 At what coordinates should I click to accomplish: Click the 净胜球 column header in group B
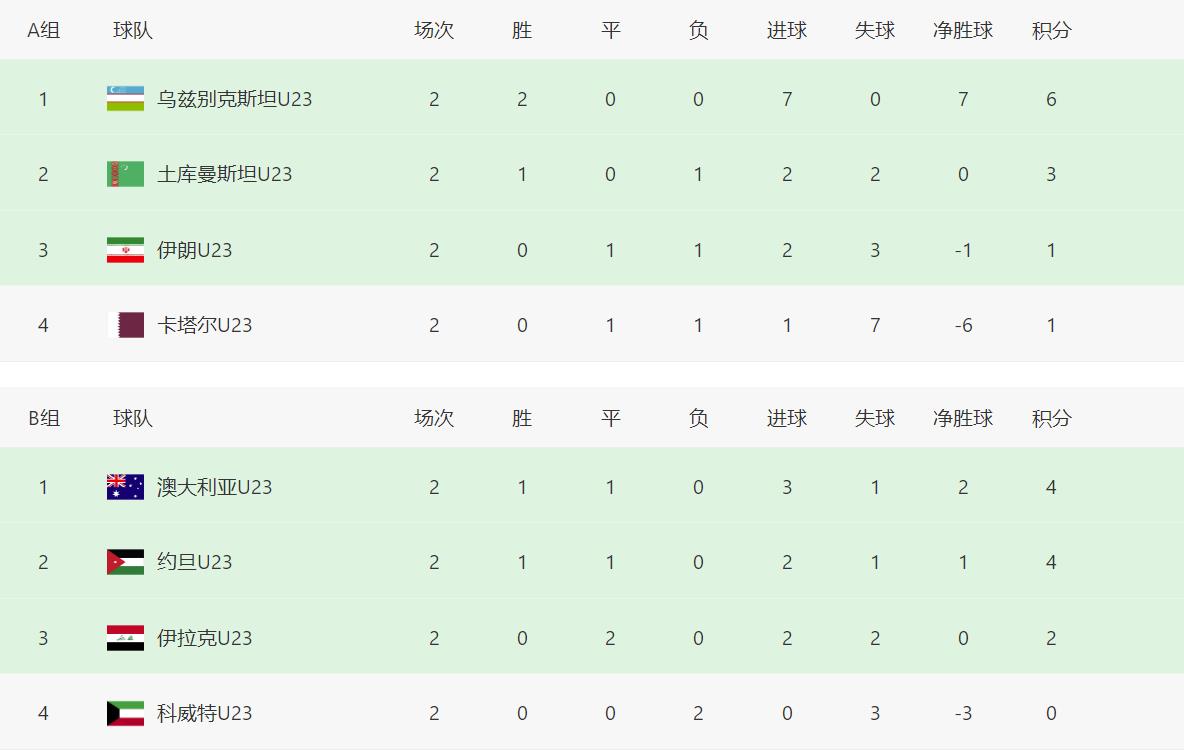[x=963, y=418]
